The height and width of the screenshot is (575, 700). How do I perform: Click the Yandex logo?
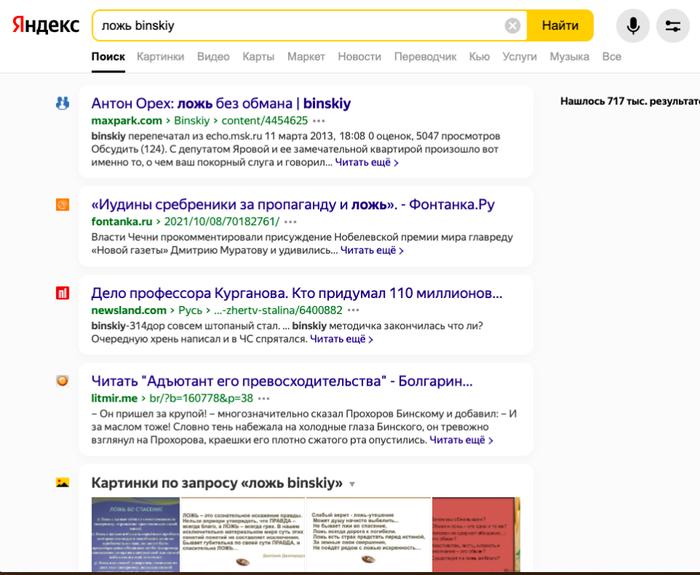click(46, 25)
